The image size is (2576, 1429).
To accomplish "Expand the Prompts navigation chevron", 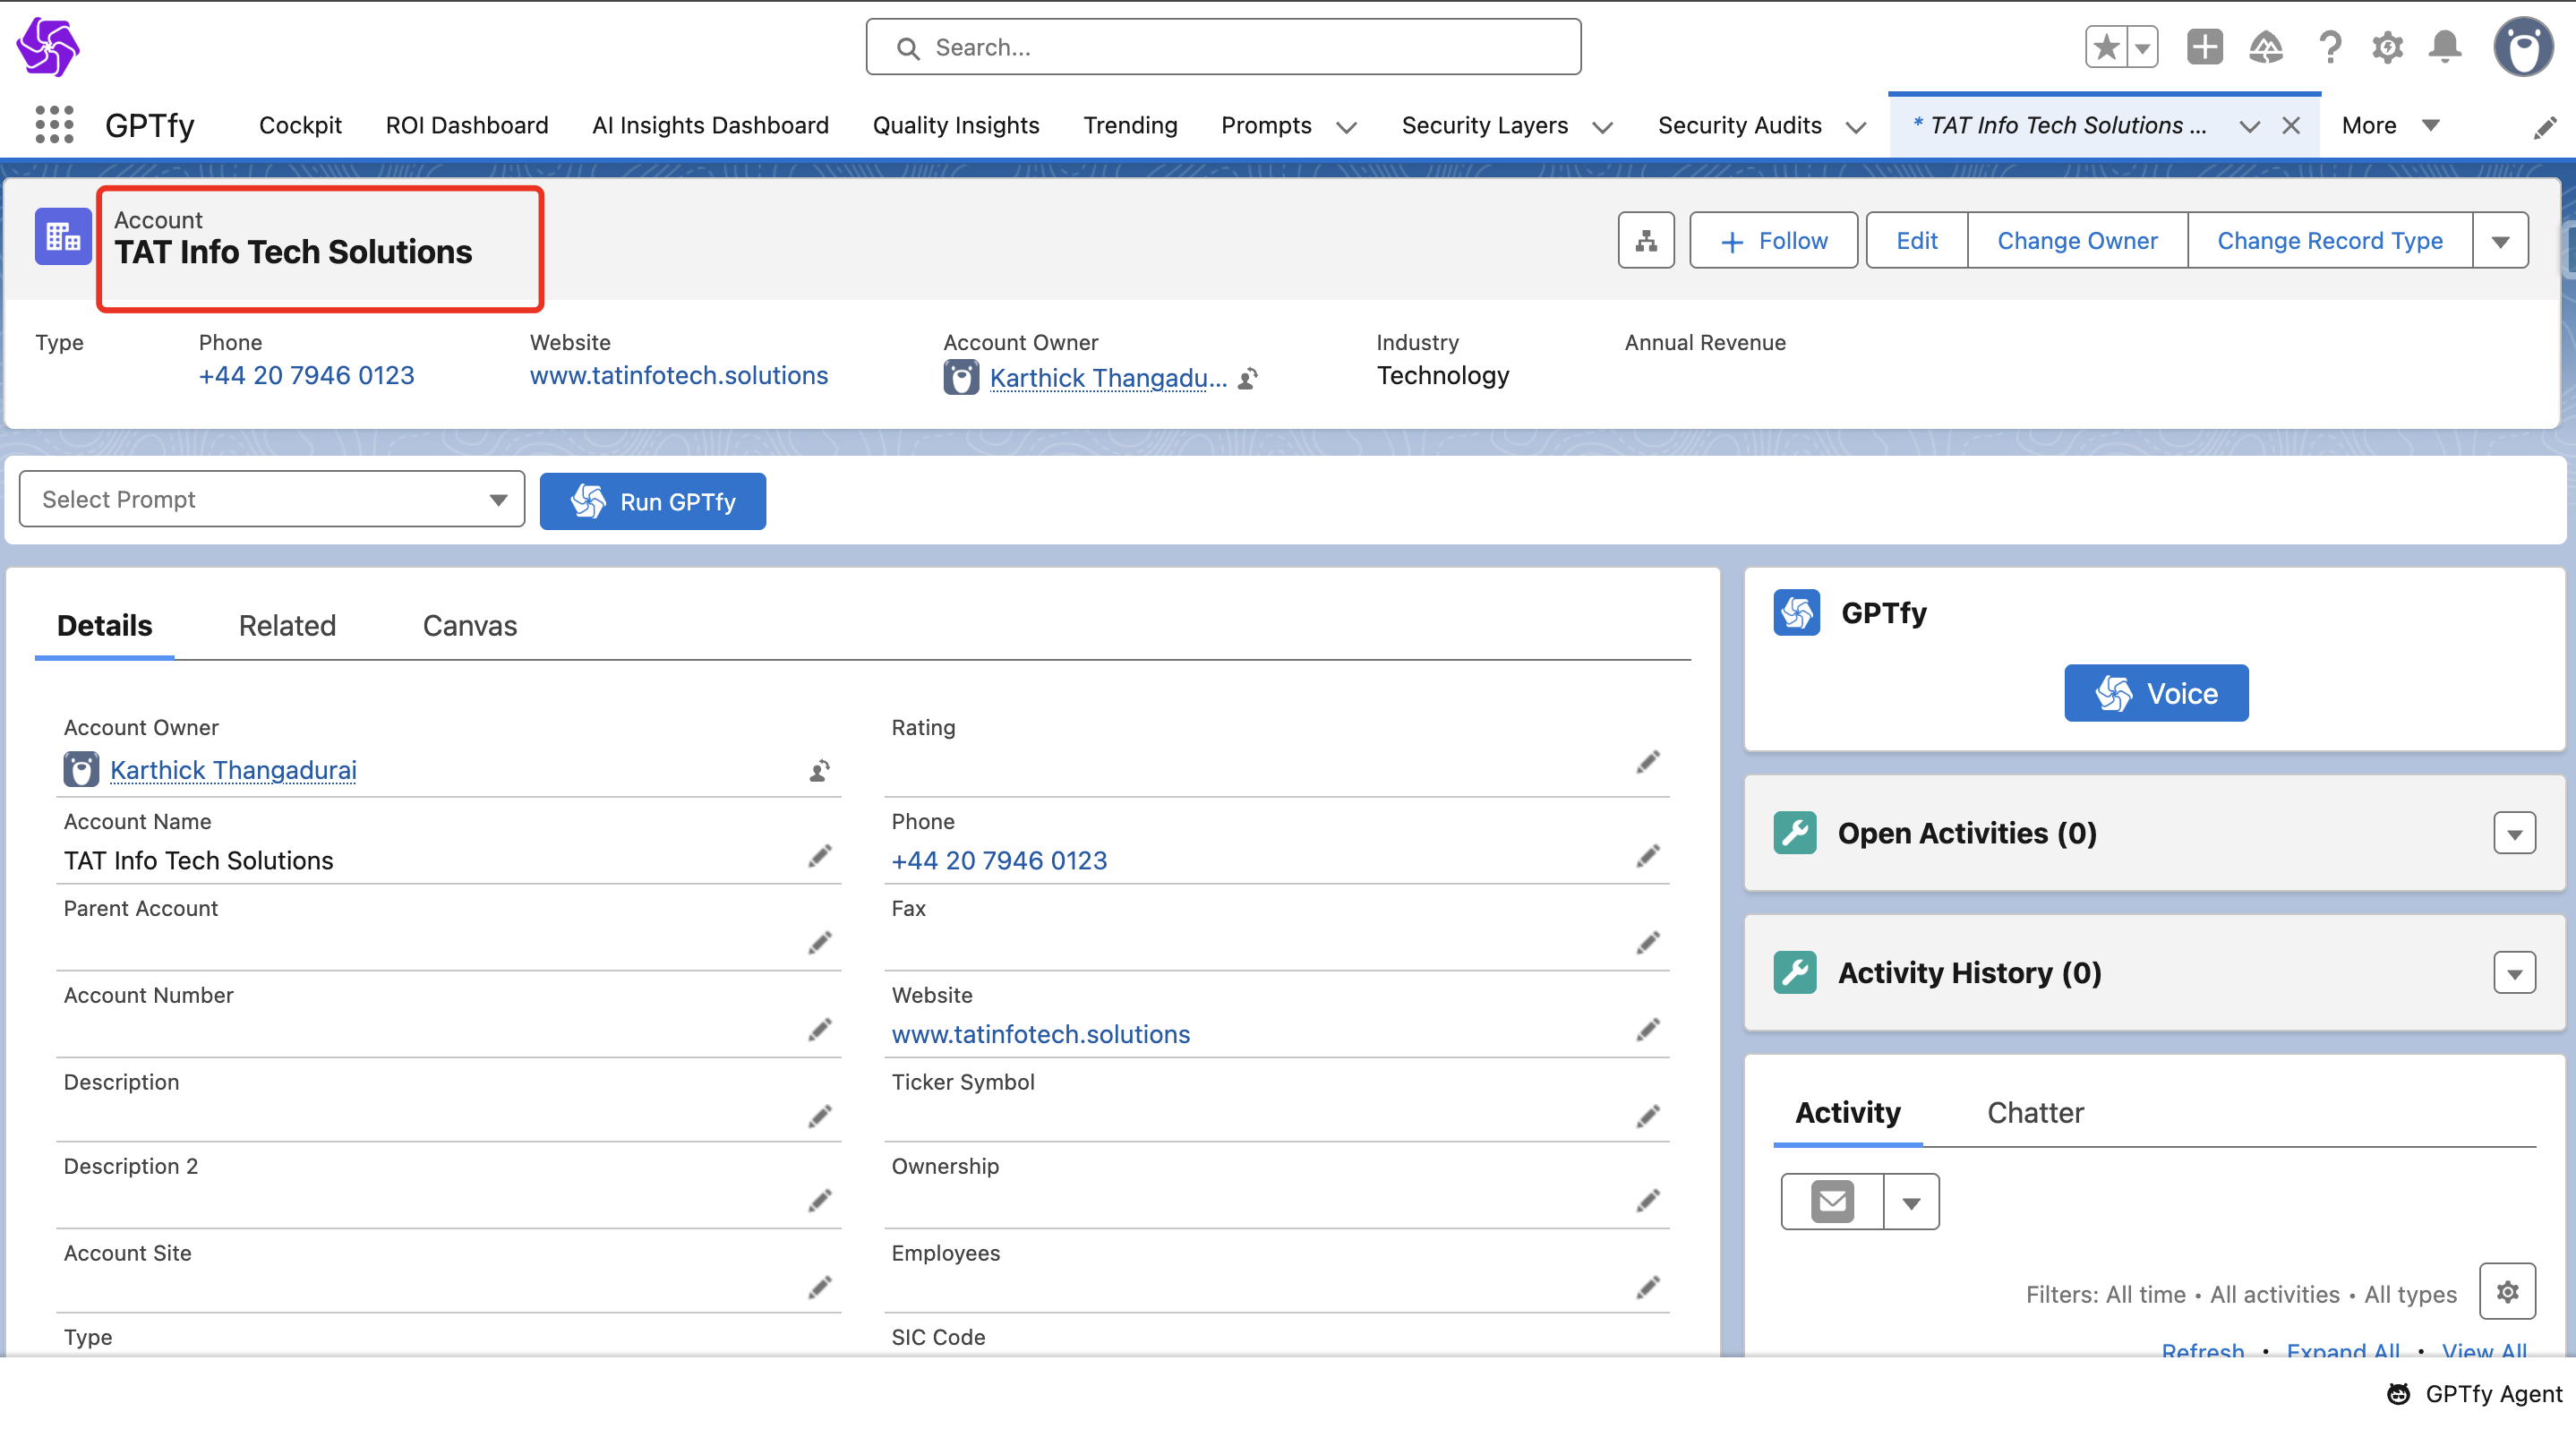I will click(x=1346, y=127).
